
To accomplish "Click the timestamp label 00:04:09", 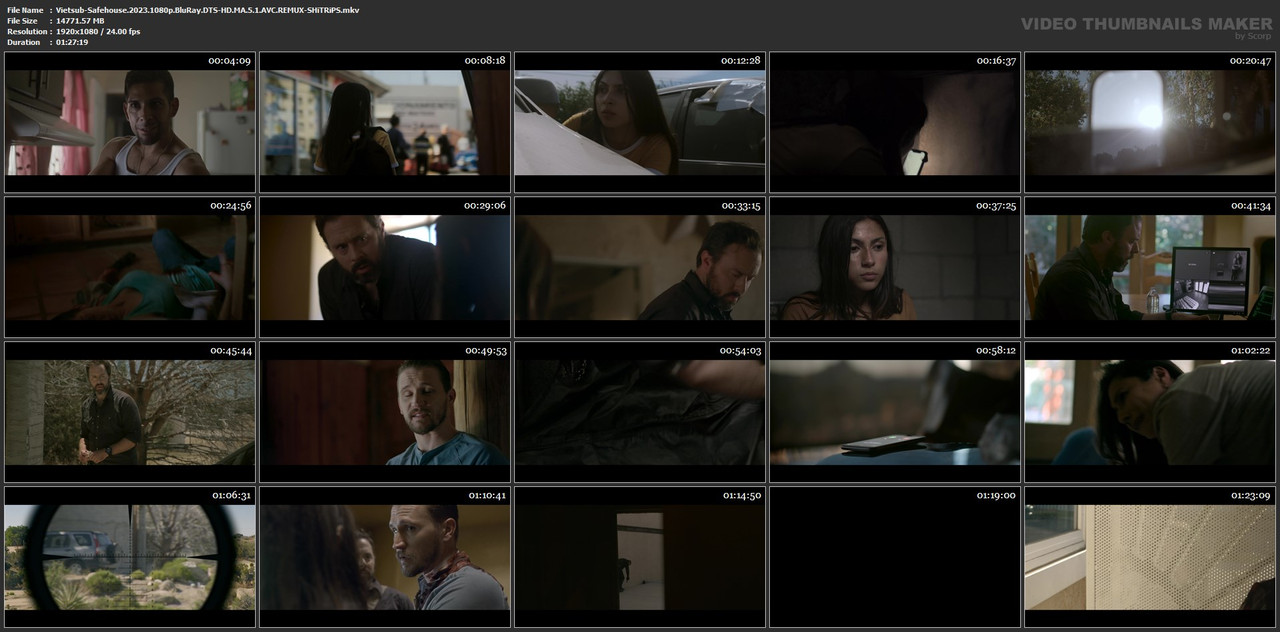I will tap(229, 61).
